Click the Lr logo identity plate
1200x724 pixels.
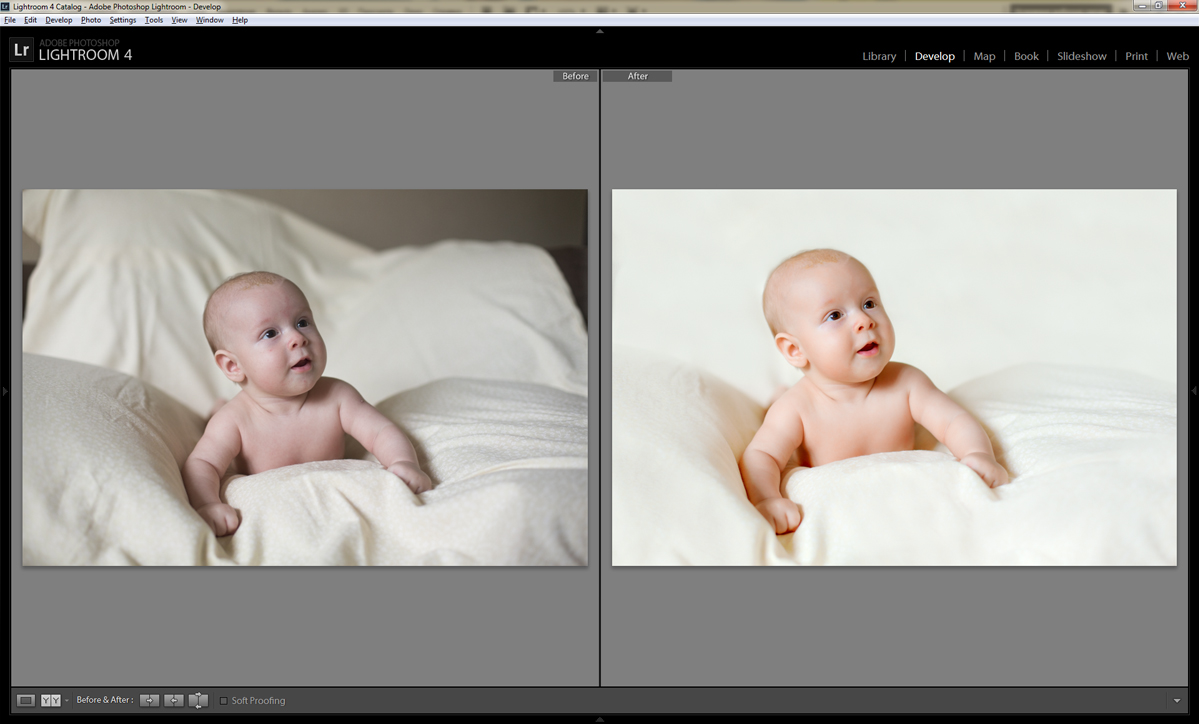[21, 50]
